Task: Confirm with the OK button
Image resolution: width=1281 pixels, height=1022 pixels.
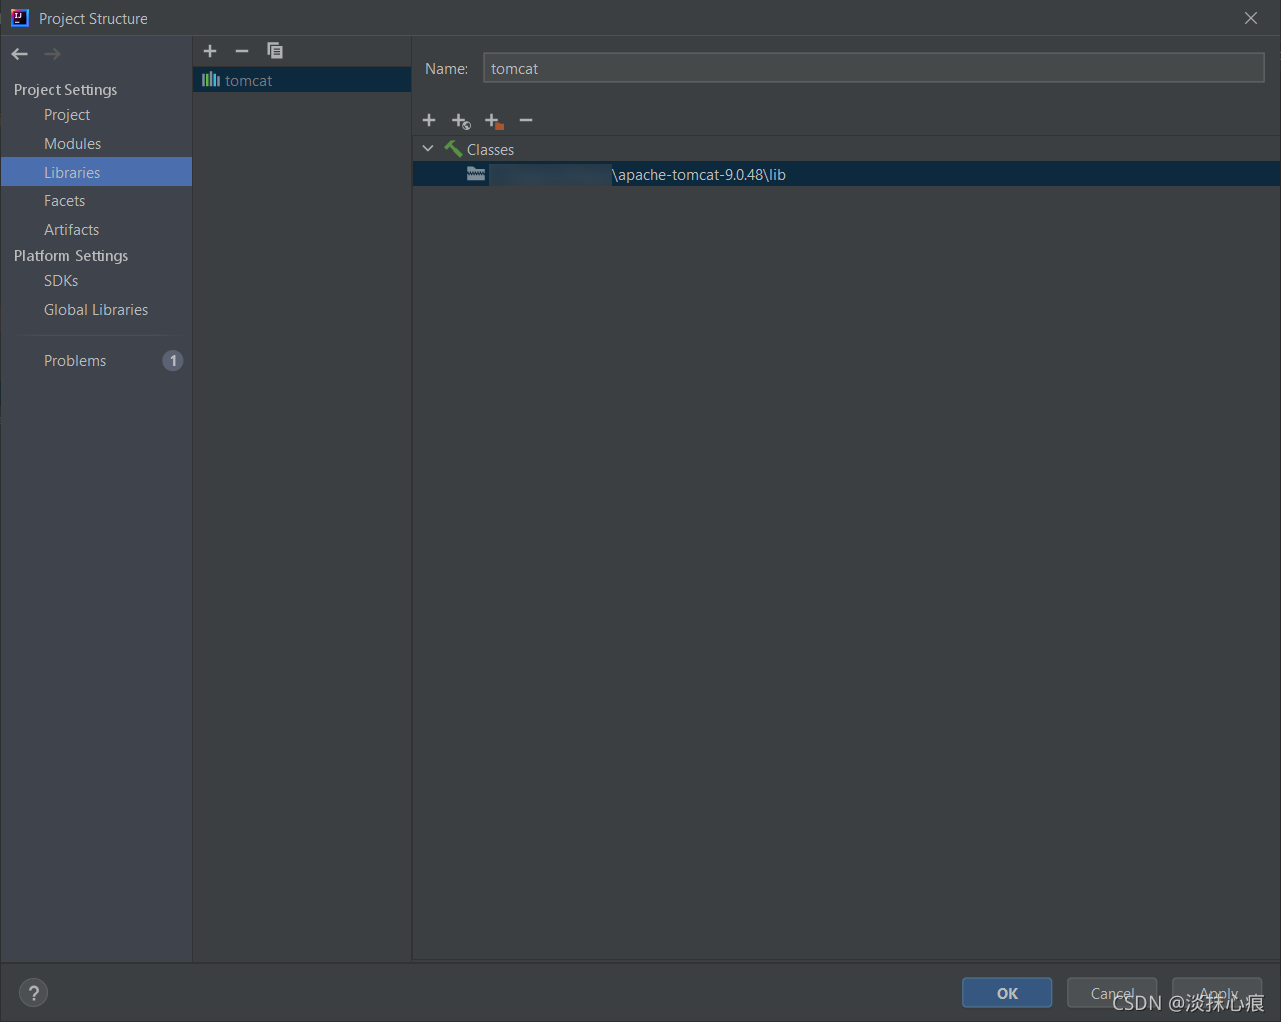Action: click(x=1007, y=993)
